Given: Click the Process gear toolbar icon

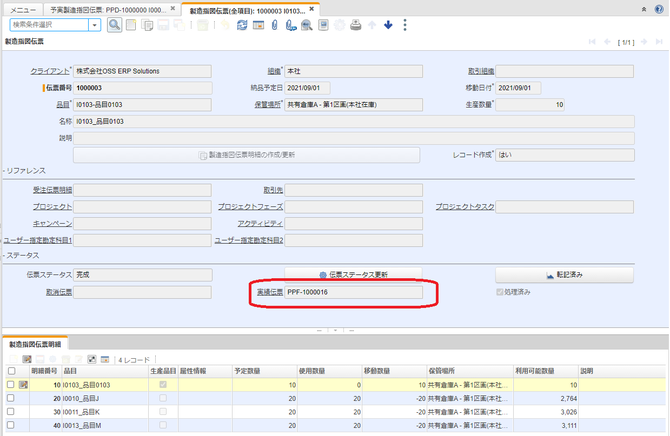Looking at the screenshot, I should click(339, 25).
